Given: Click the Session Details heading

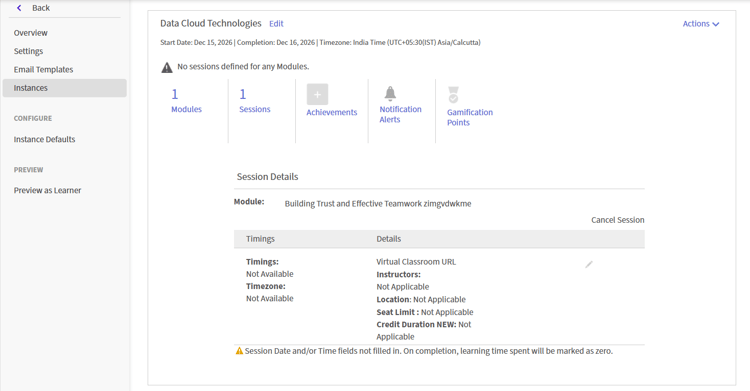Looking at the screenshot, I should pos(267,177).
